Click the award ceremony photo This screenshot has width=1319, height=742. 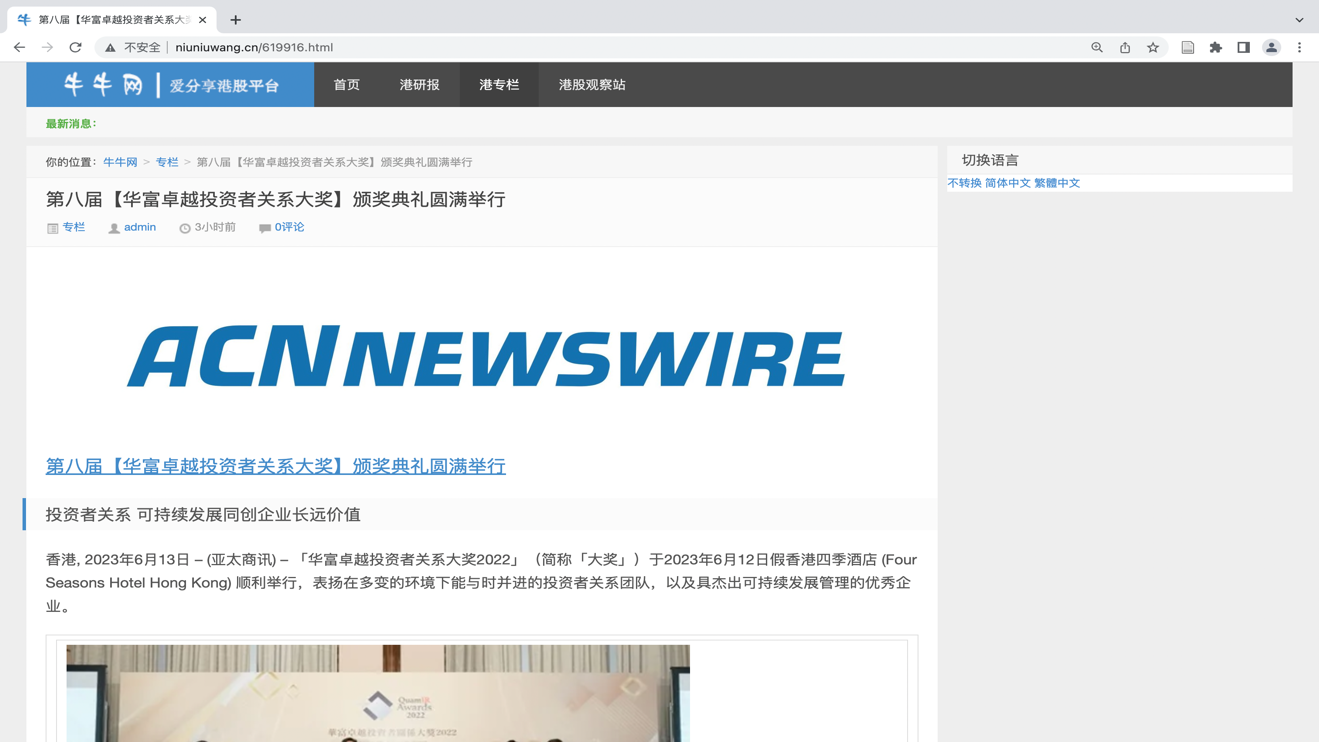click(378, 693)
